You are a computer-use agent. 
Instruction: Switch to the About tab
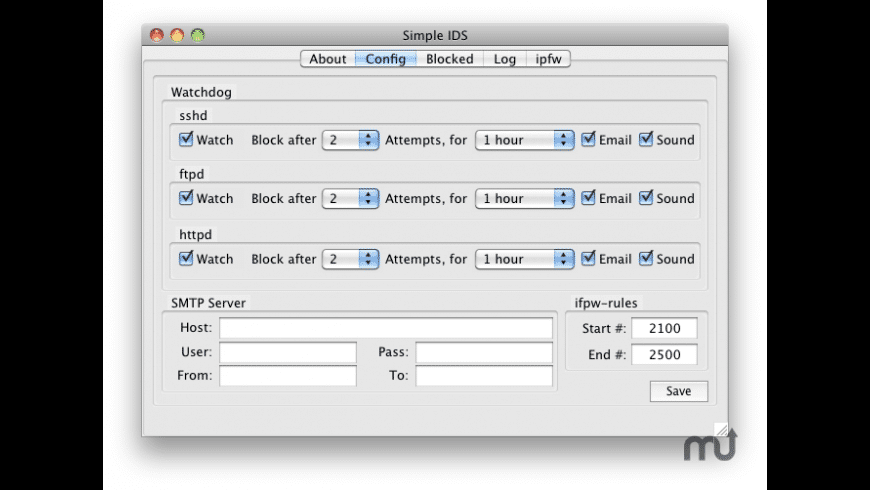tap(327, 59)
